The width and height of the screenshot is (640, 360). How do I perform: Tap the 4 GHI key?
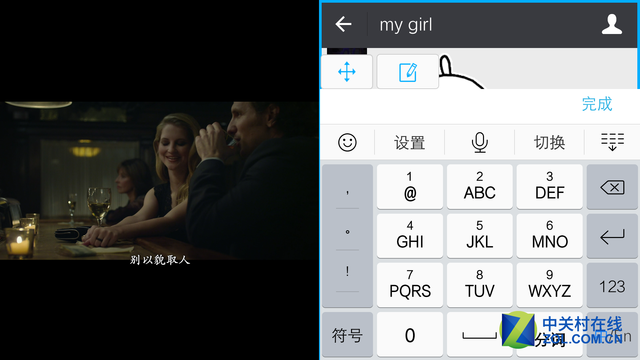coord(410,236)
